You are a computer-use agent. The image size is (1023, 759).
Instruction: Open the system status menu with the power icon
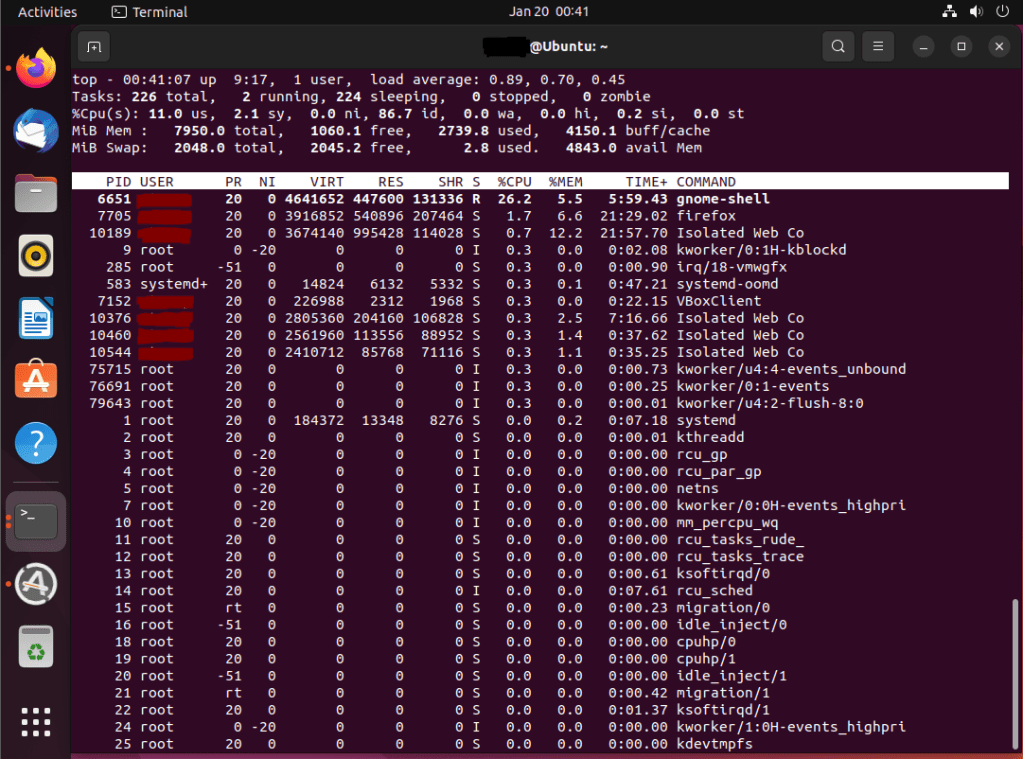coord(1001,12)
